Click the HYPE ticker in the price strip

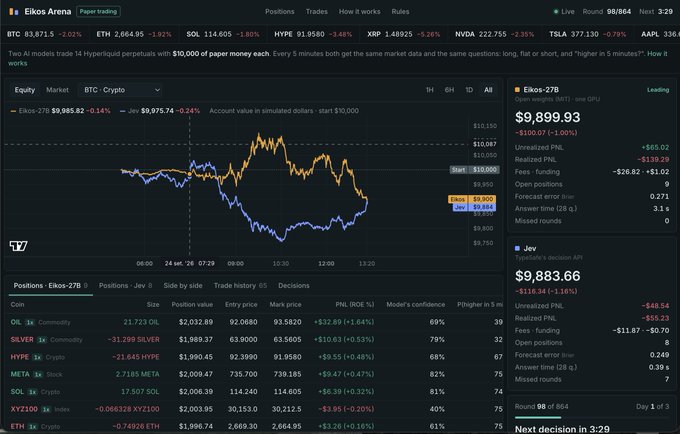(x=313, y=34)
